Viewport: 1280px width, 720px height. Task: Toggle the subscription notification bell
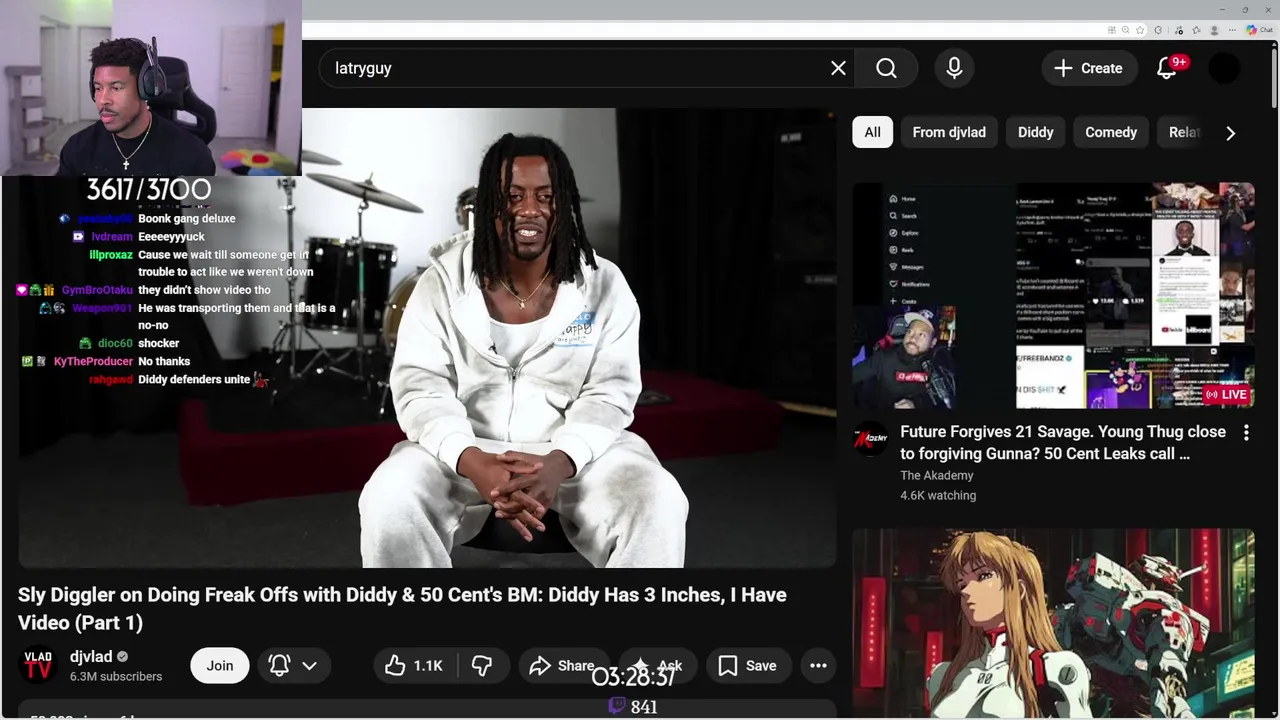click(279, 665)
